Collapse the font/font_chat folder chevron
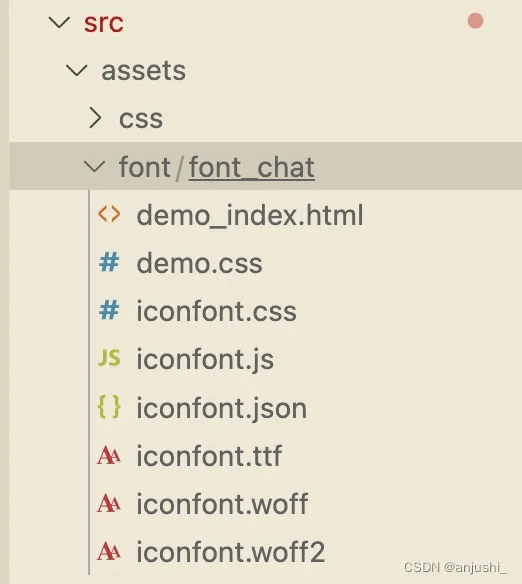Screen dimensions: 522x584 pos(95,166)
